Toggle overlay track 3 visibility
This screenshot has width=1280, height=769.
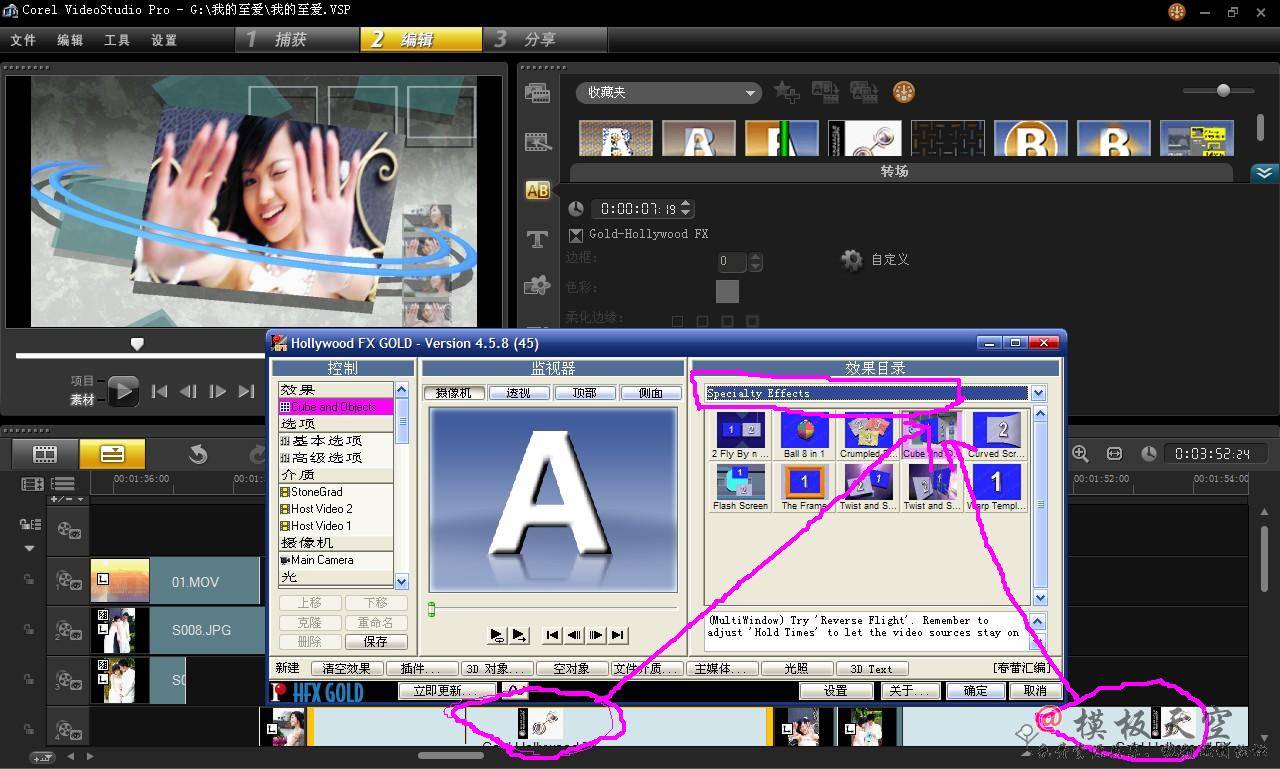coord(67,680)
